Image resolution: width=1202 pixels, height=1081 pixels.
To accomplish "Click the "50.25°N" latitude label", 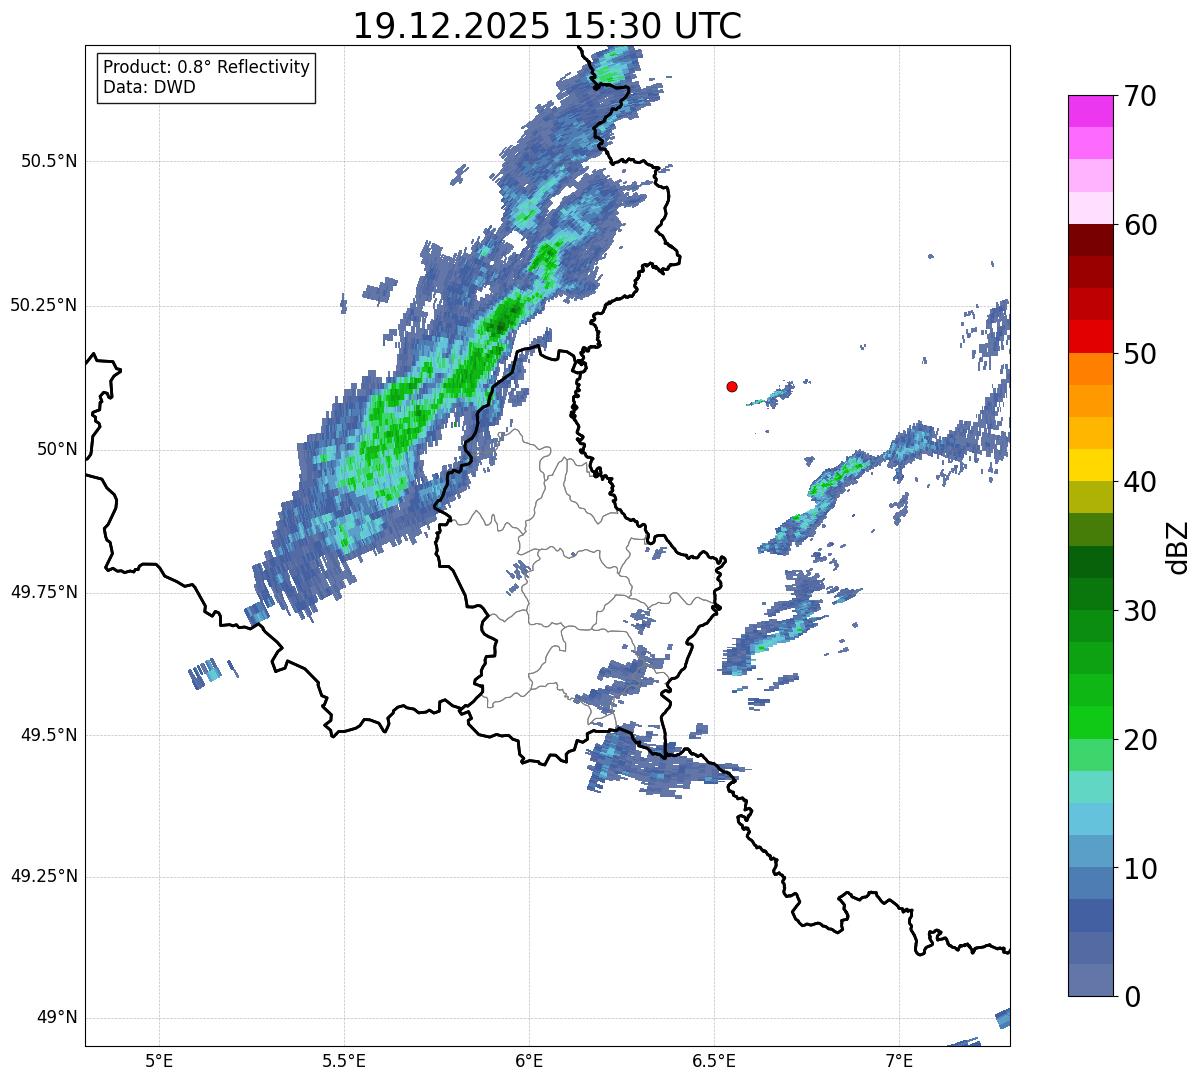I will coord(44,305).
